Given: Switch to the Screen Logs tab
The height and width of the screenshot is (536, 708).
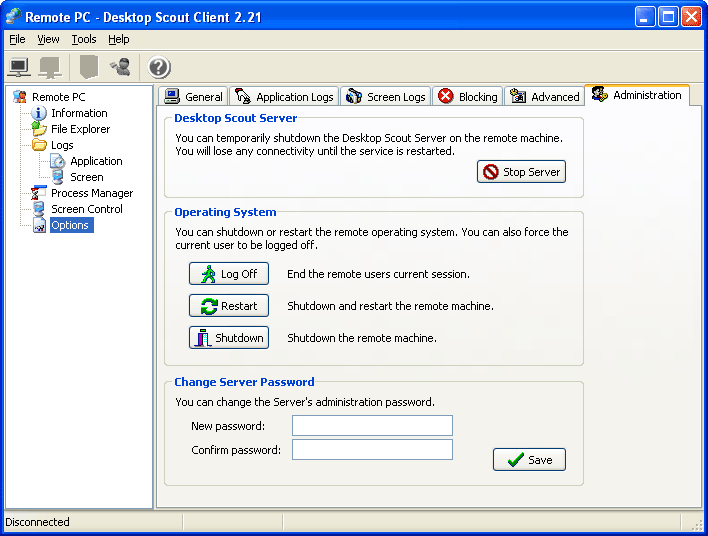Looking at the screenshot, I should click(x=385, y=97).
